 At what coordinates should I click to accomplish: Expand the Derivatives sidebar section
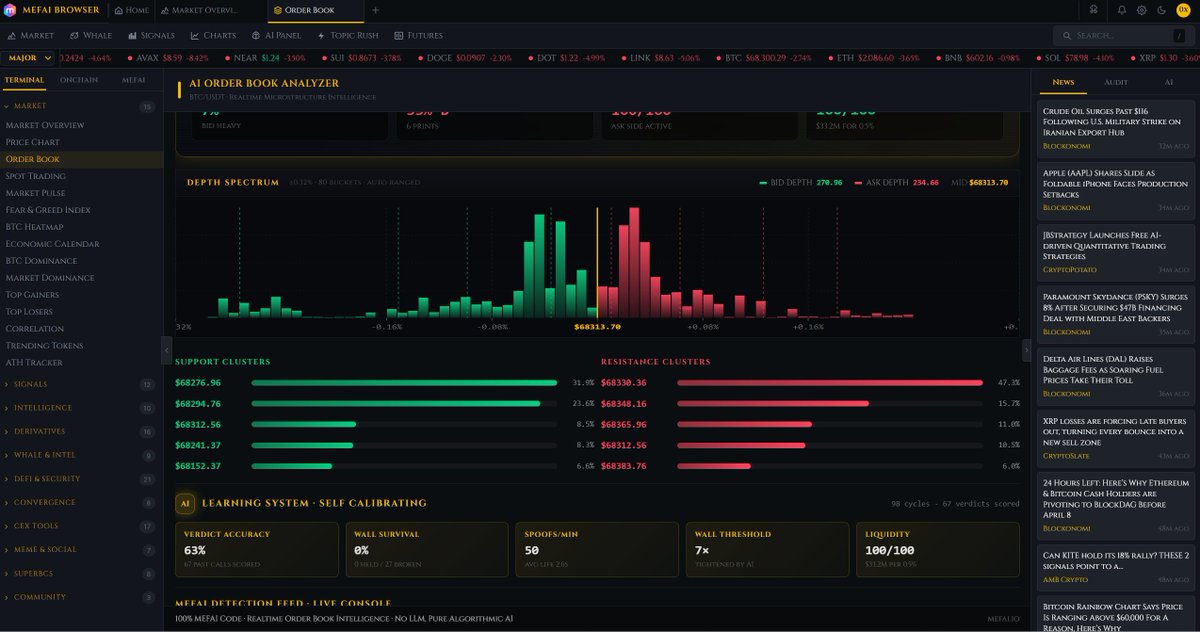[x=81, y=432]
